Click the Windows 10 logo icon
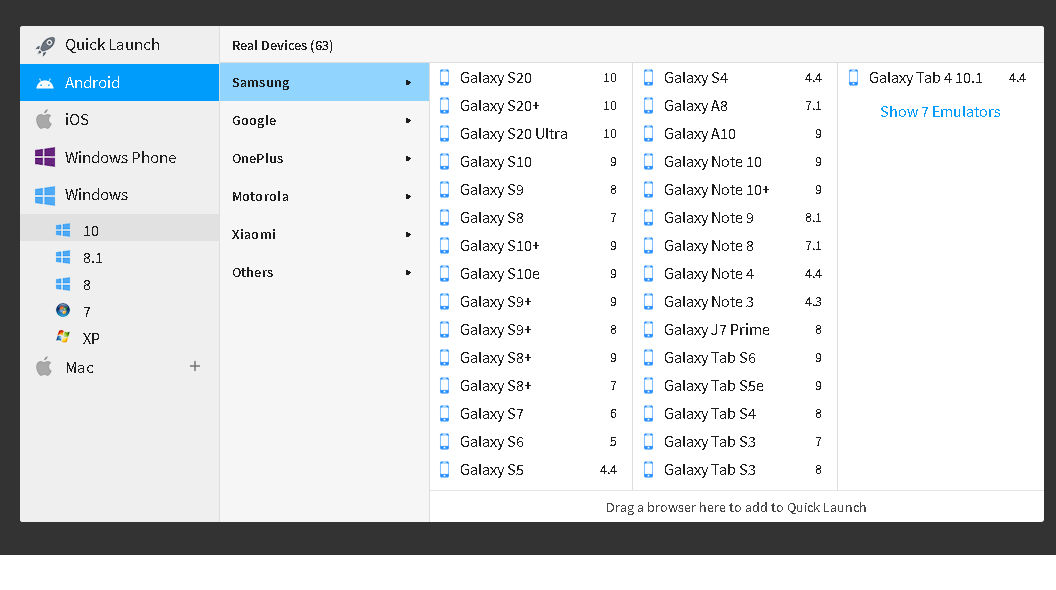This screenshot has height=590, width=1056. tap(63, 230)
